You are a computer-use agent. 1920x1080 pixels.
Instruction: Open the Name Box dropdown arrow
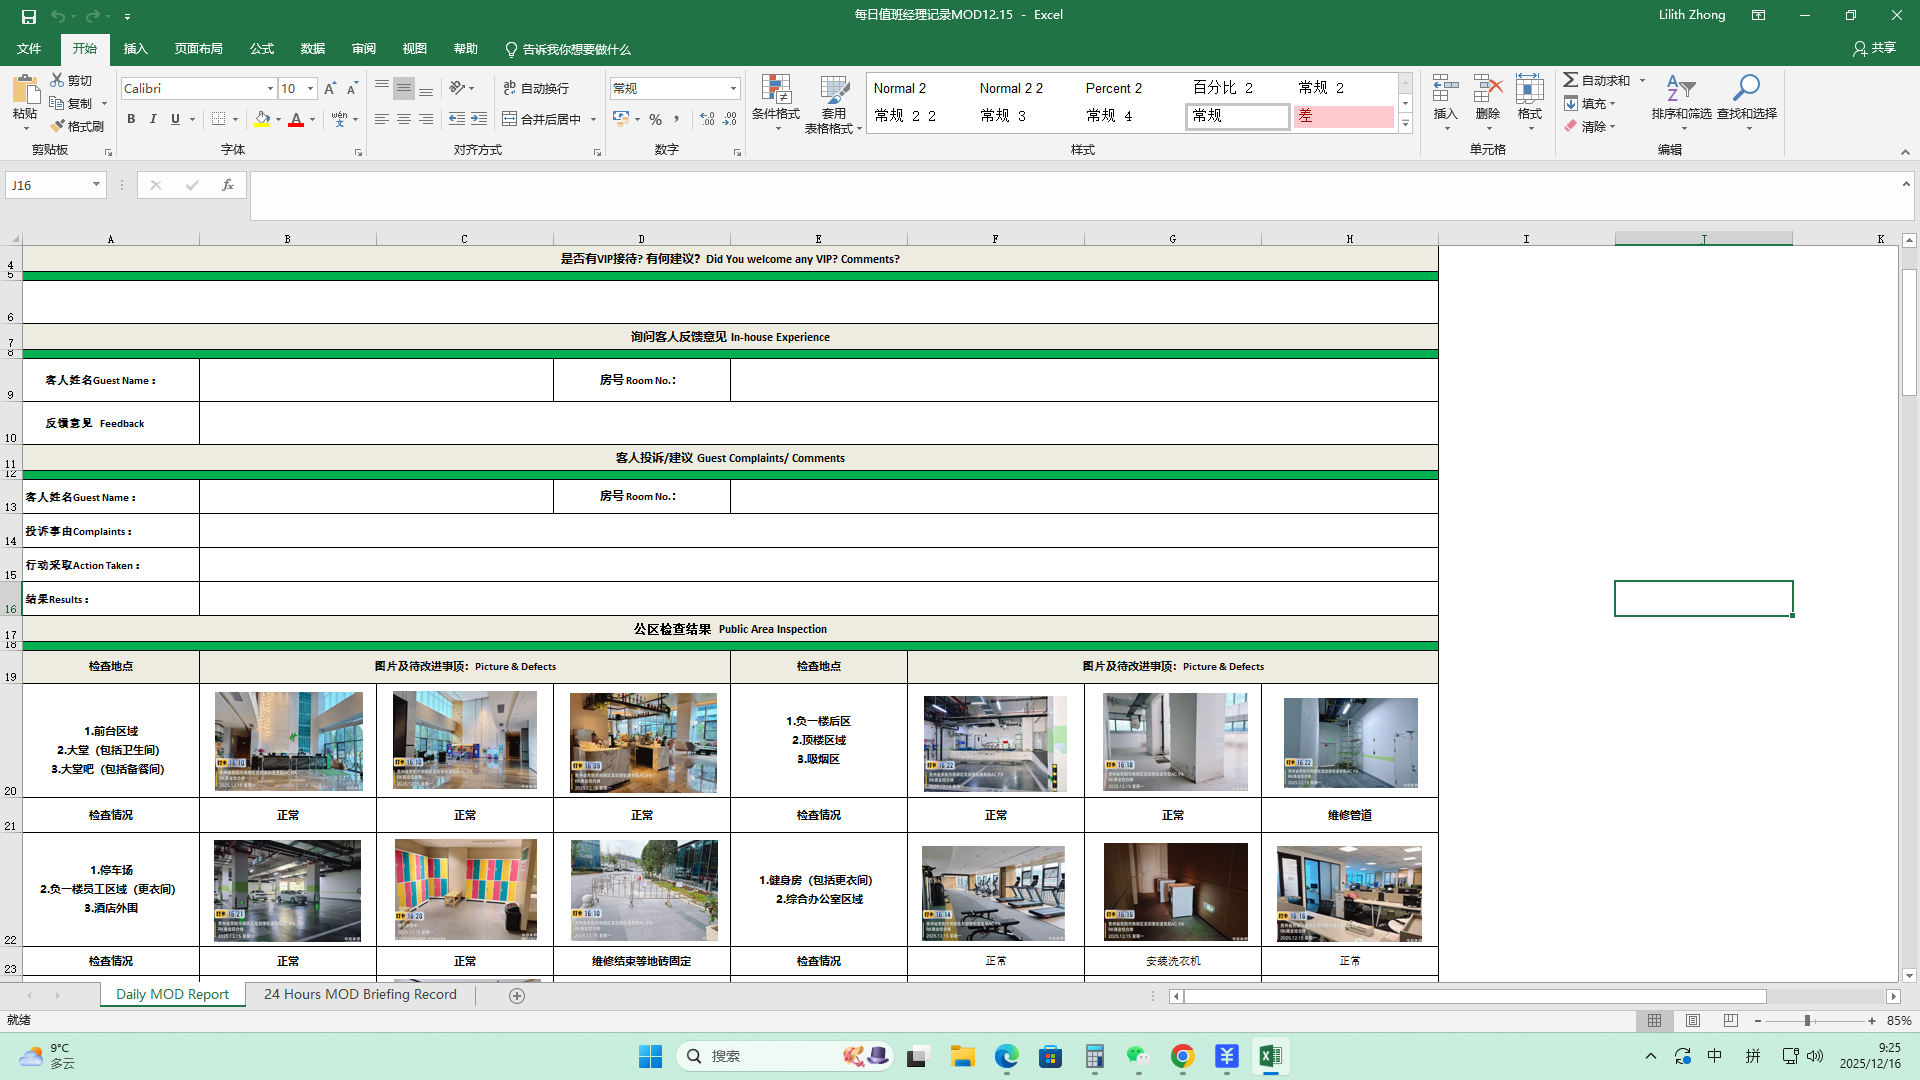point(96,185)
